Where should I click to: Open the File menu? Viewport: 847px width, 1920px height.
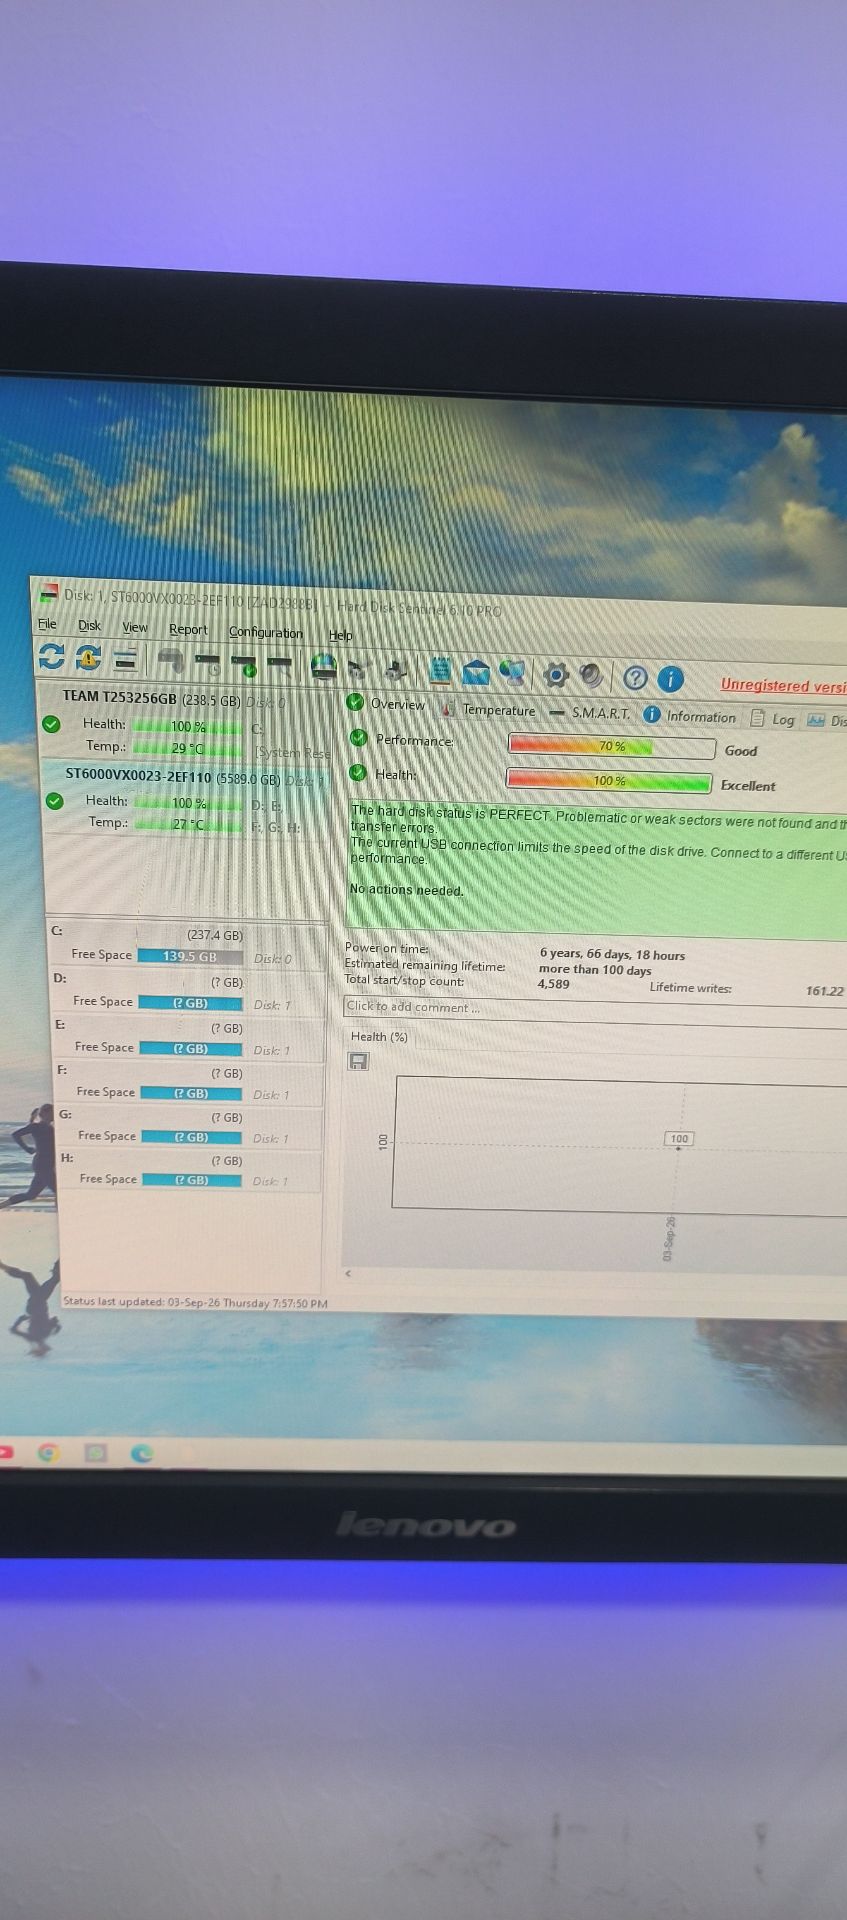tap(47, 624)
